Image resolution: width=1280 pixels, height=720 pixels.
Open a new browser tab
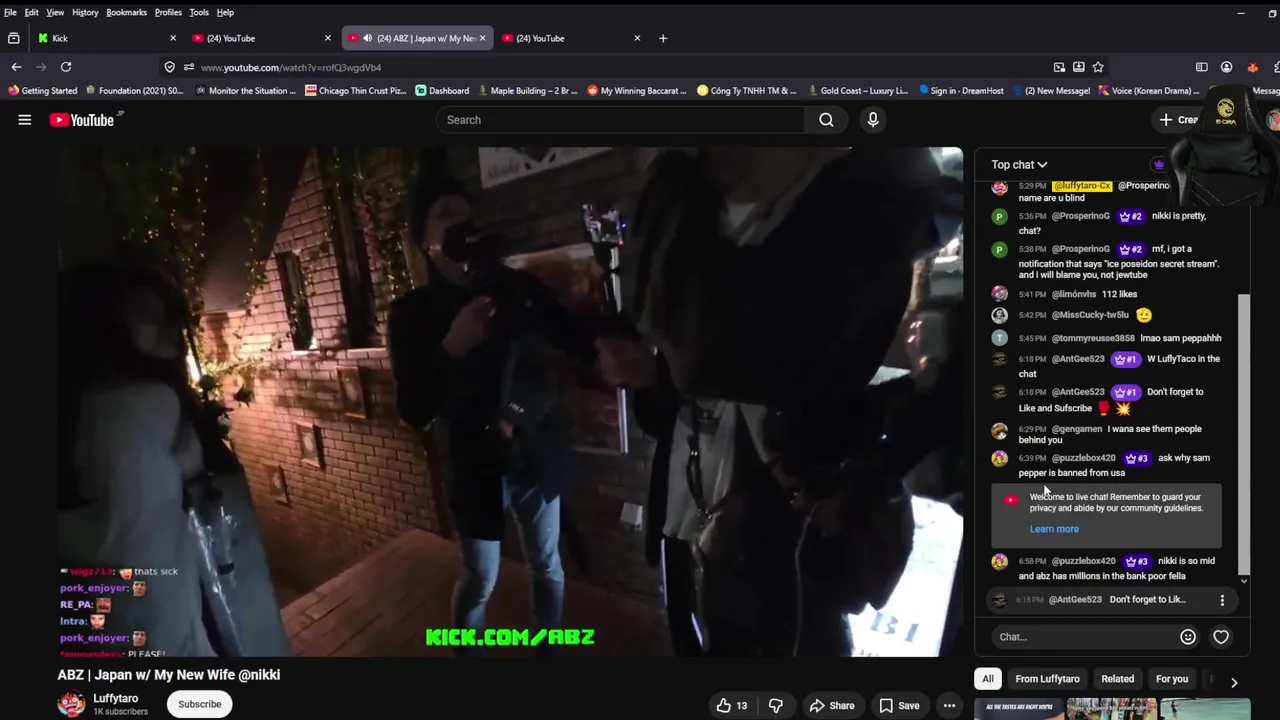click(x=662, y=38)
